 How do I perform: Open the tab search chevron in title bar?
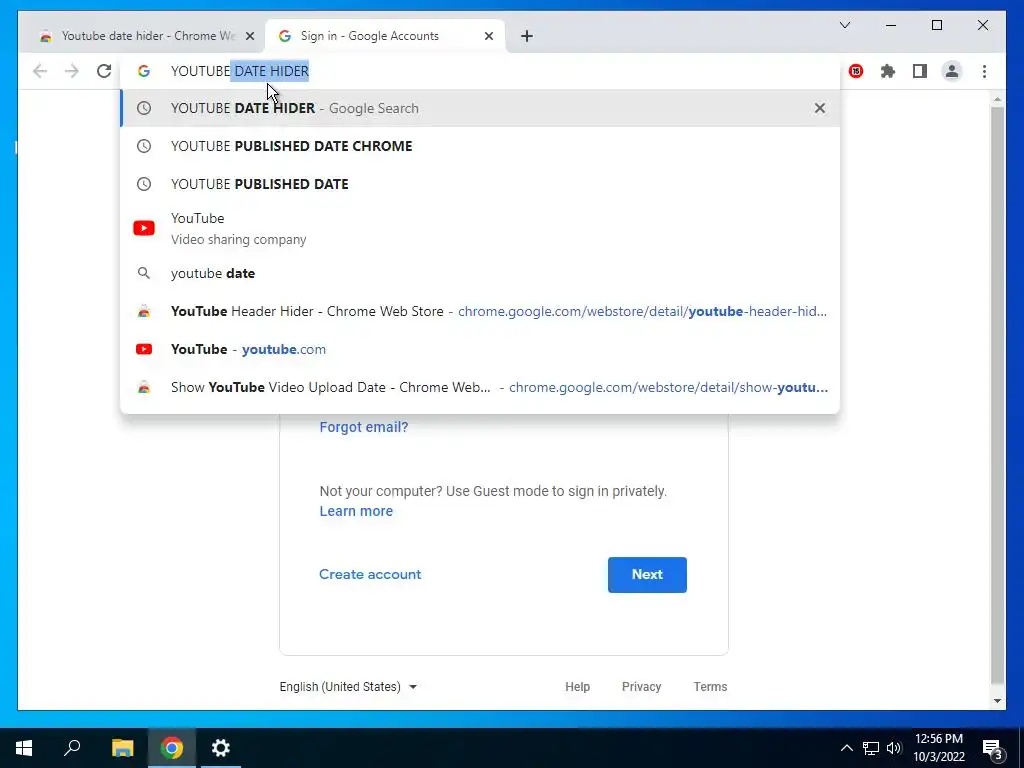coord(844,25)
